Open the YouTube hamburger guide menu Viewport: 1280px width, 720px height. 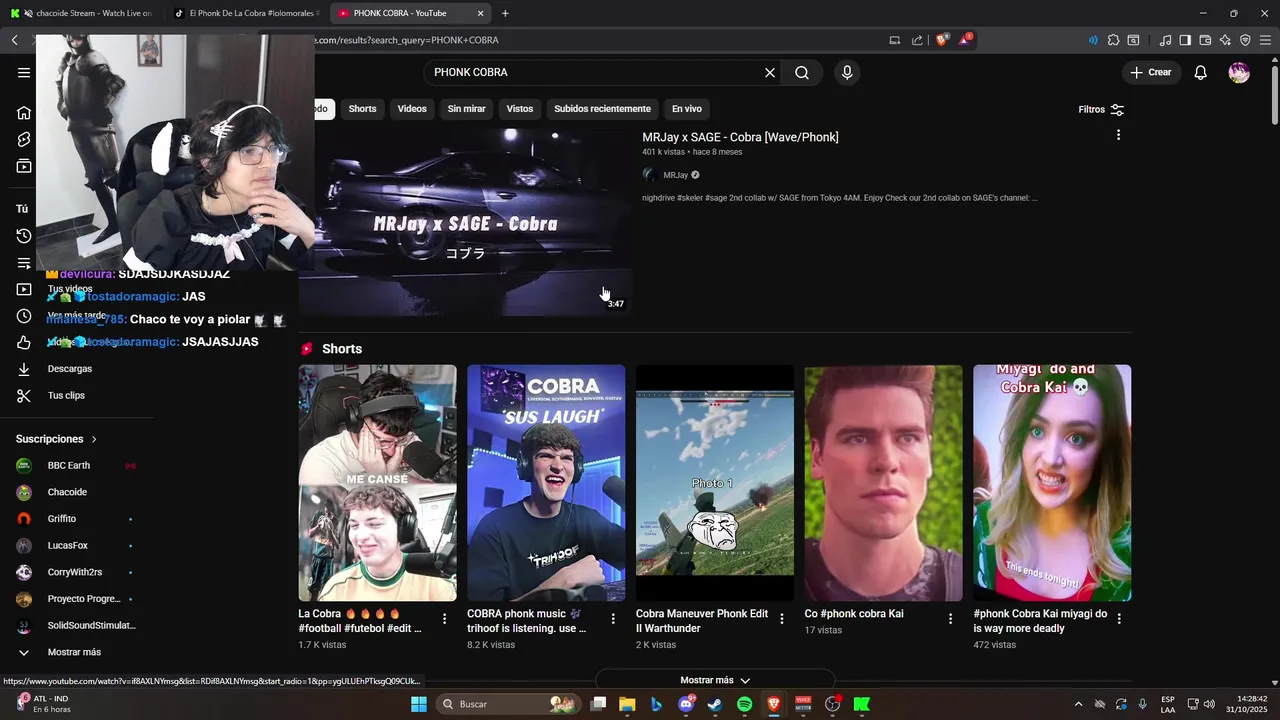coord(24,72)
